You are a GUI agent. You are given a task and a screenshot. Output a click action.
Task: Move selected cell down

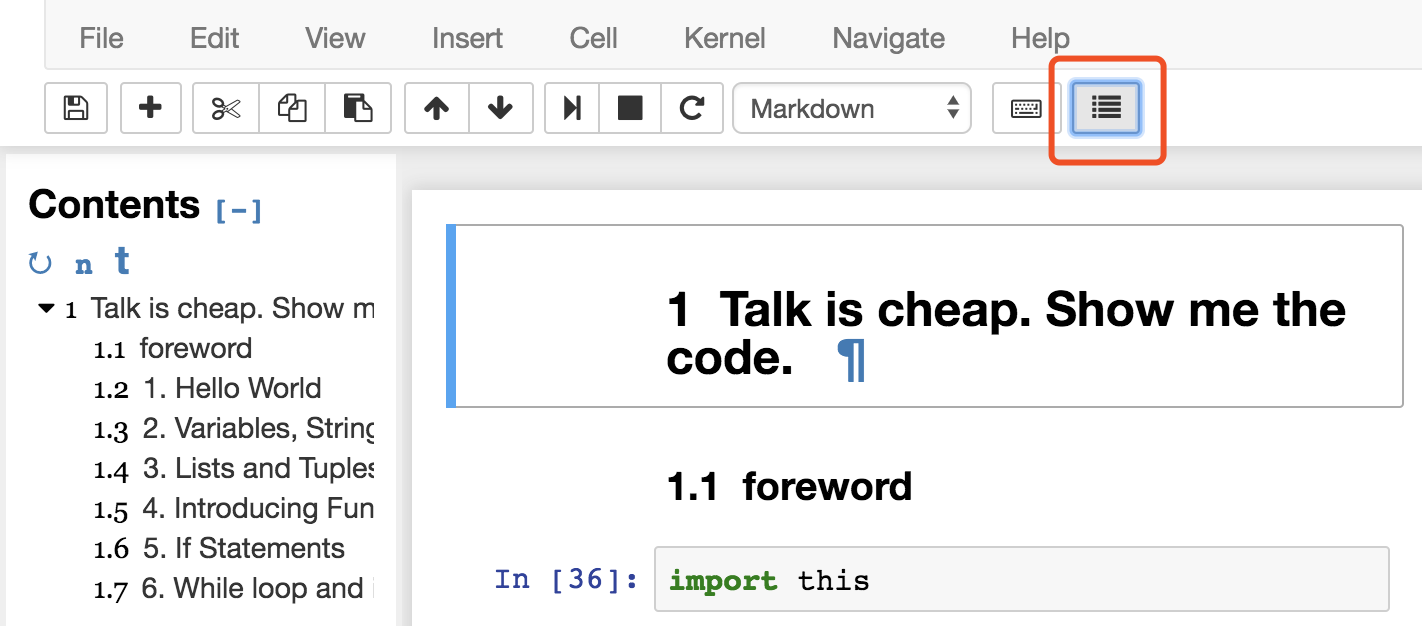coord(500,108)
